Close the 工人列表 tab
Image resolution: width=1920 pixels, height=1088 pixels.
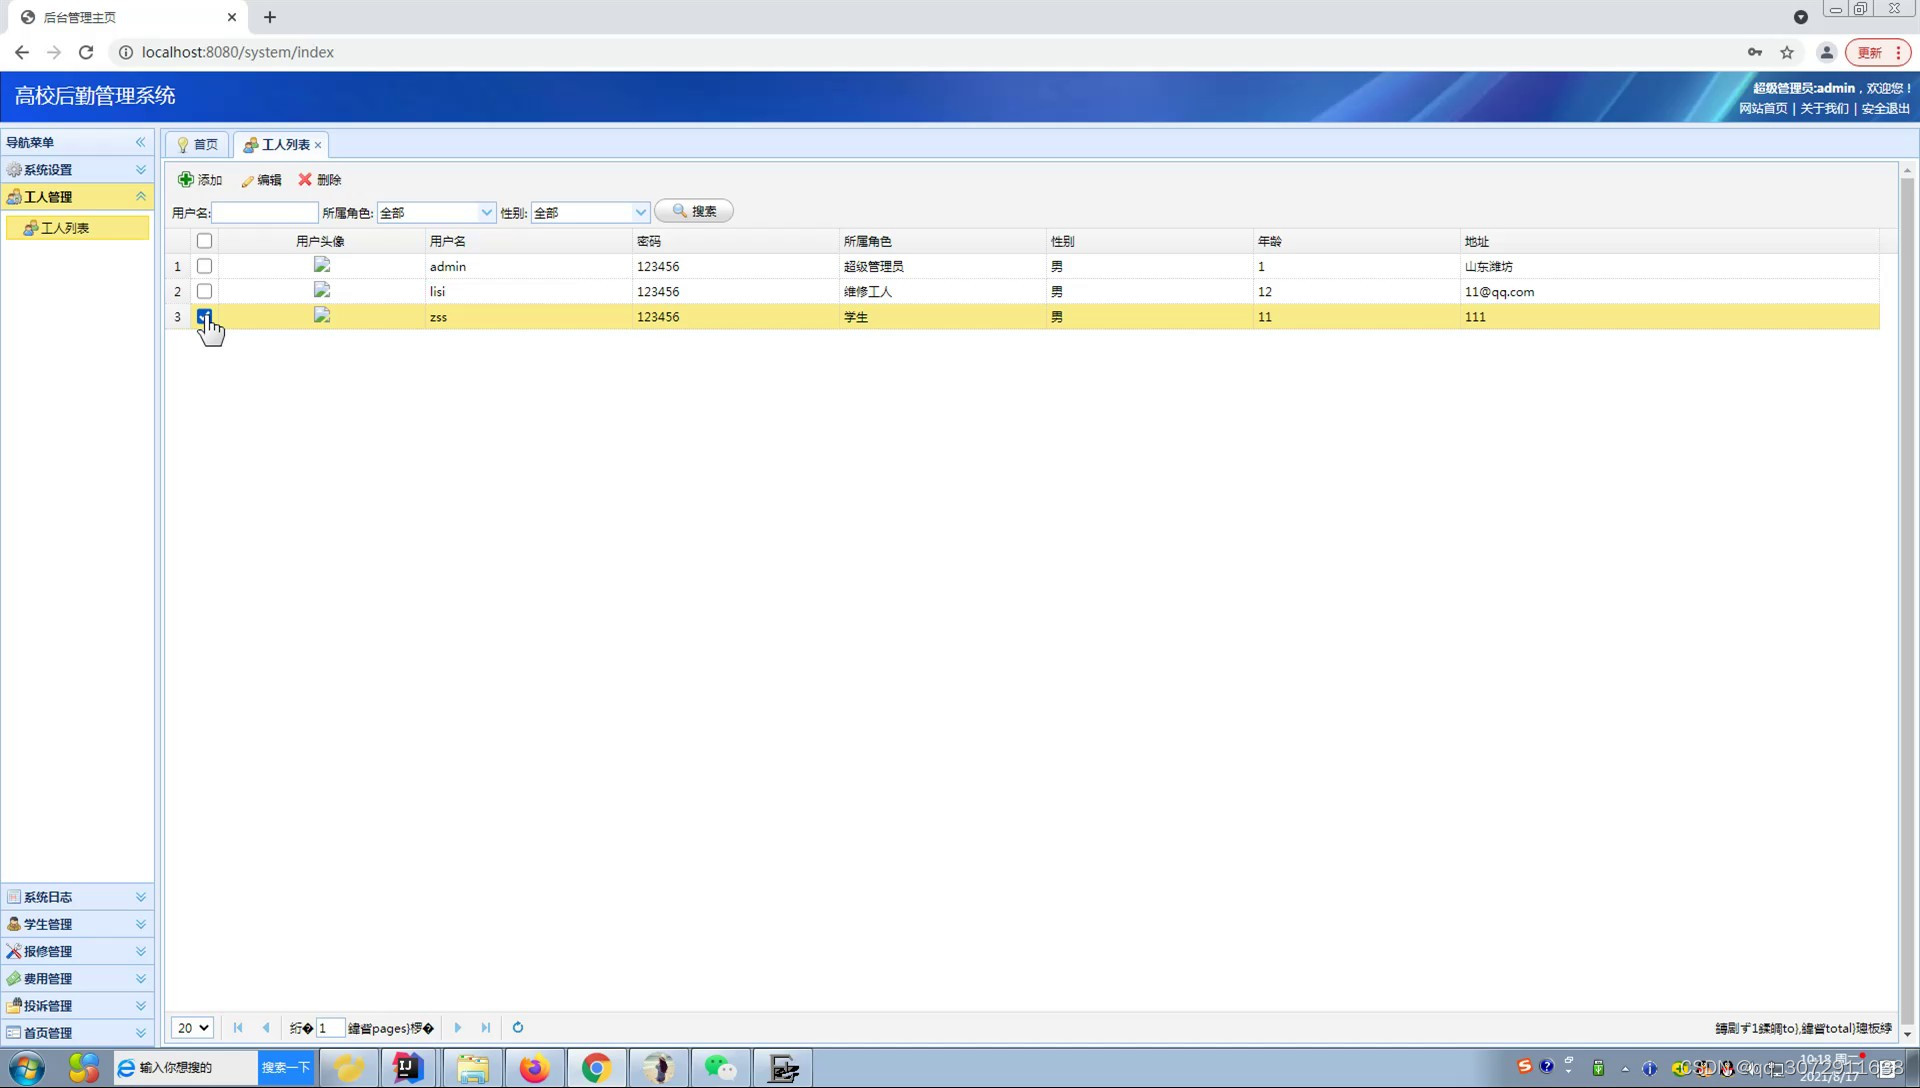click(x=318, y=146)
